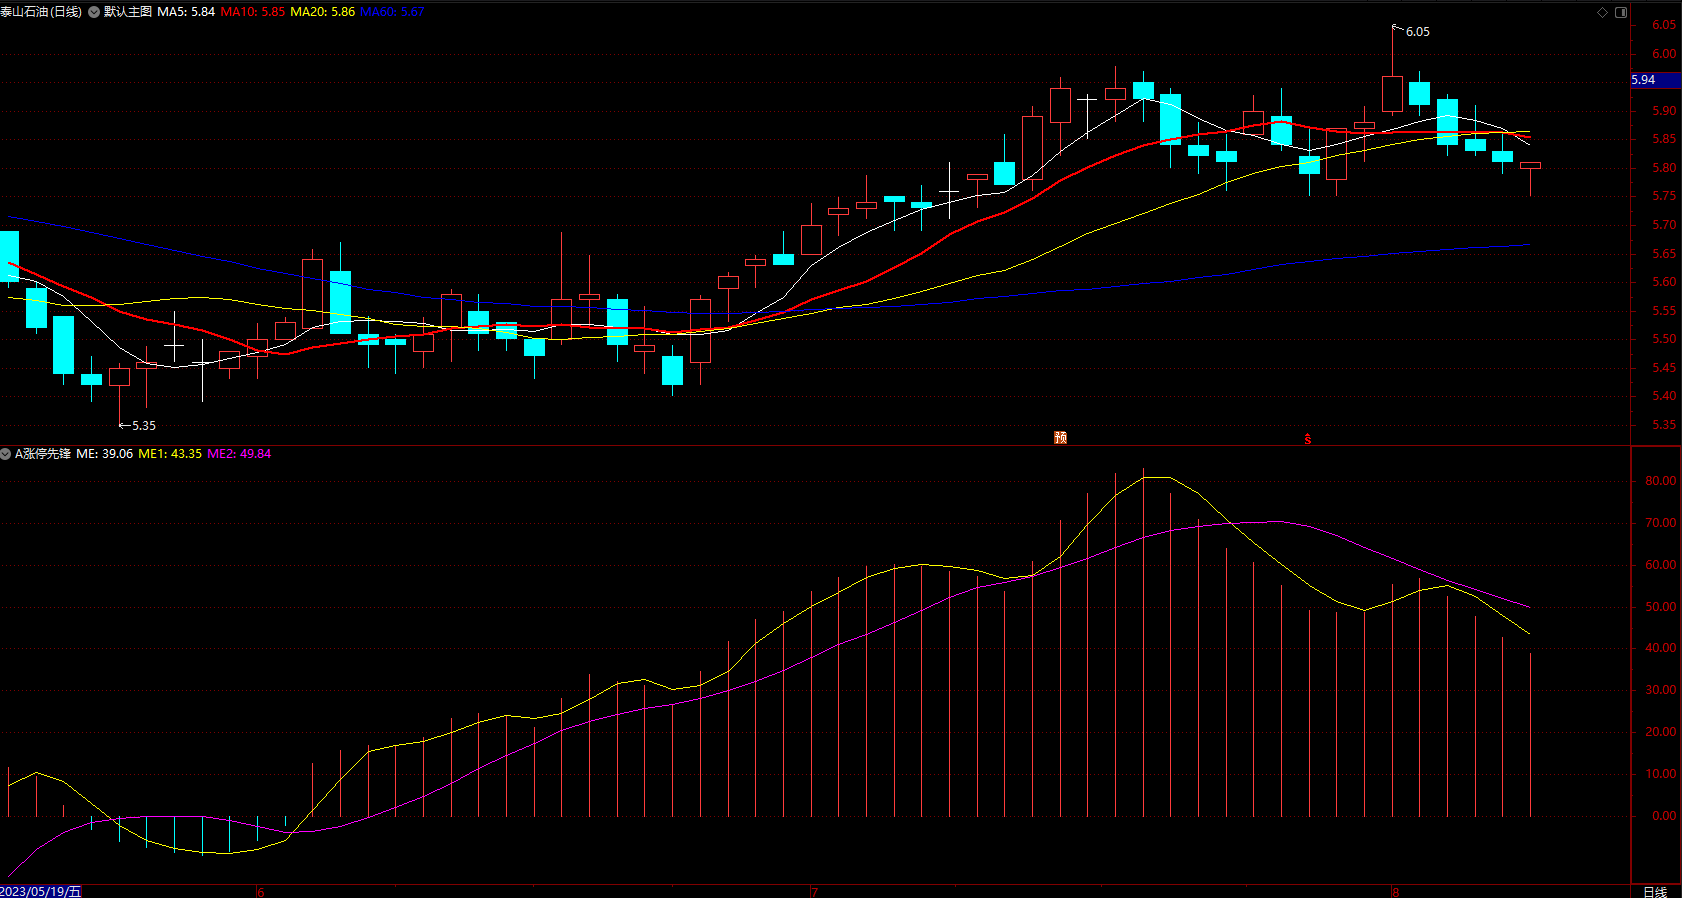Click the 6.05 high price annotation
The height and width of the screenshot is (898, 1682).
pos(1418,32)
